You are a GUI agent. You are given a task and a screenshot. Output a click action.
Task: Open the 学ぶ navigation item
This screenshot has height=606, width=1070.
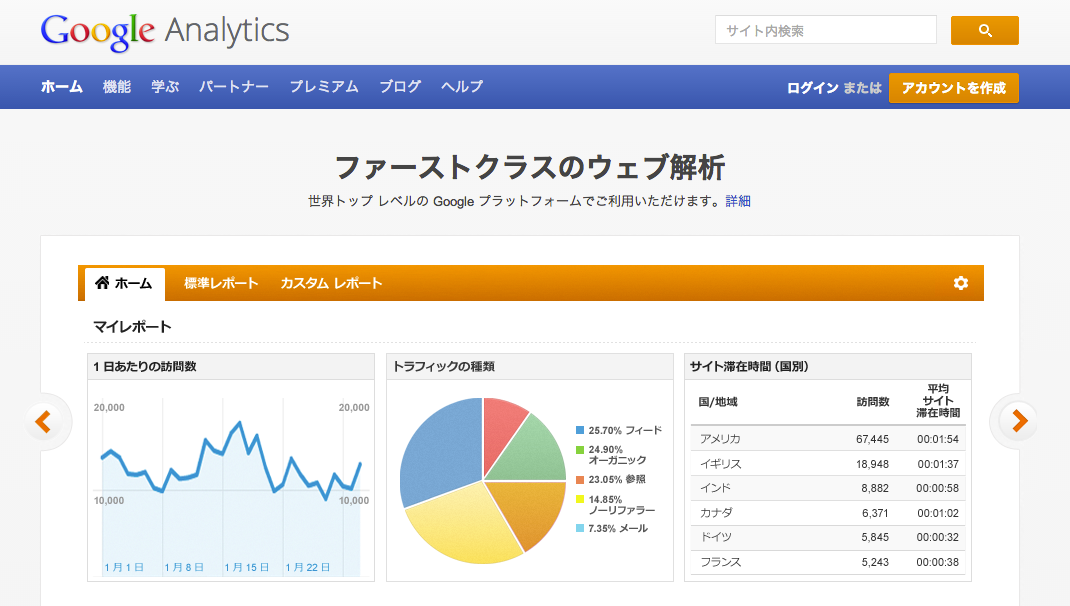[165, 87]
